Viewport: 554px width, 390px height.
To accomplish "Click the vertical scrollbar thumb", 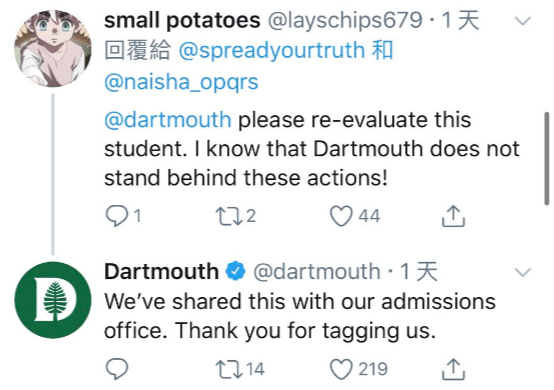I will point(547,158).
